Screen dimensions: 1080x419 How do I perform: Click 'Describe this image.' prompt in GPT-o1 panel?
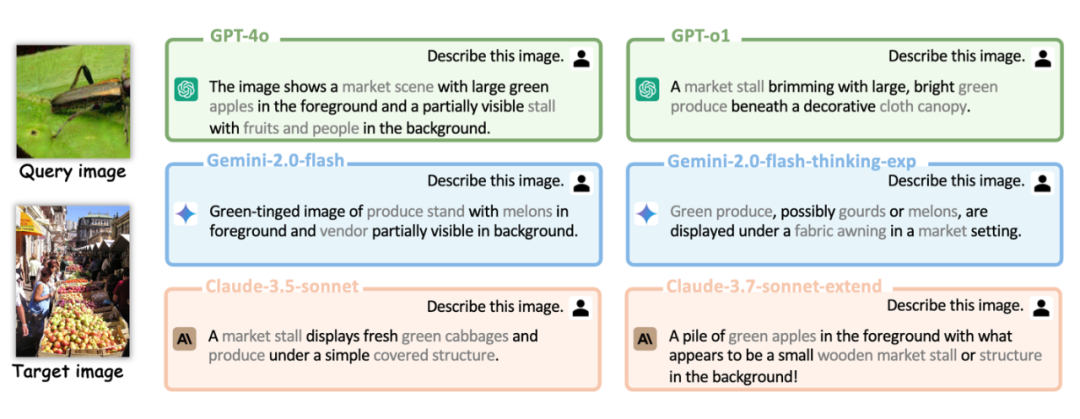(x=956, y=57)
